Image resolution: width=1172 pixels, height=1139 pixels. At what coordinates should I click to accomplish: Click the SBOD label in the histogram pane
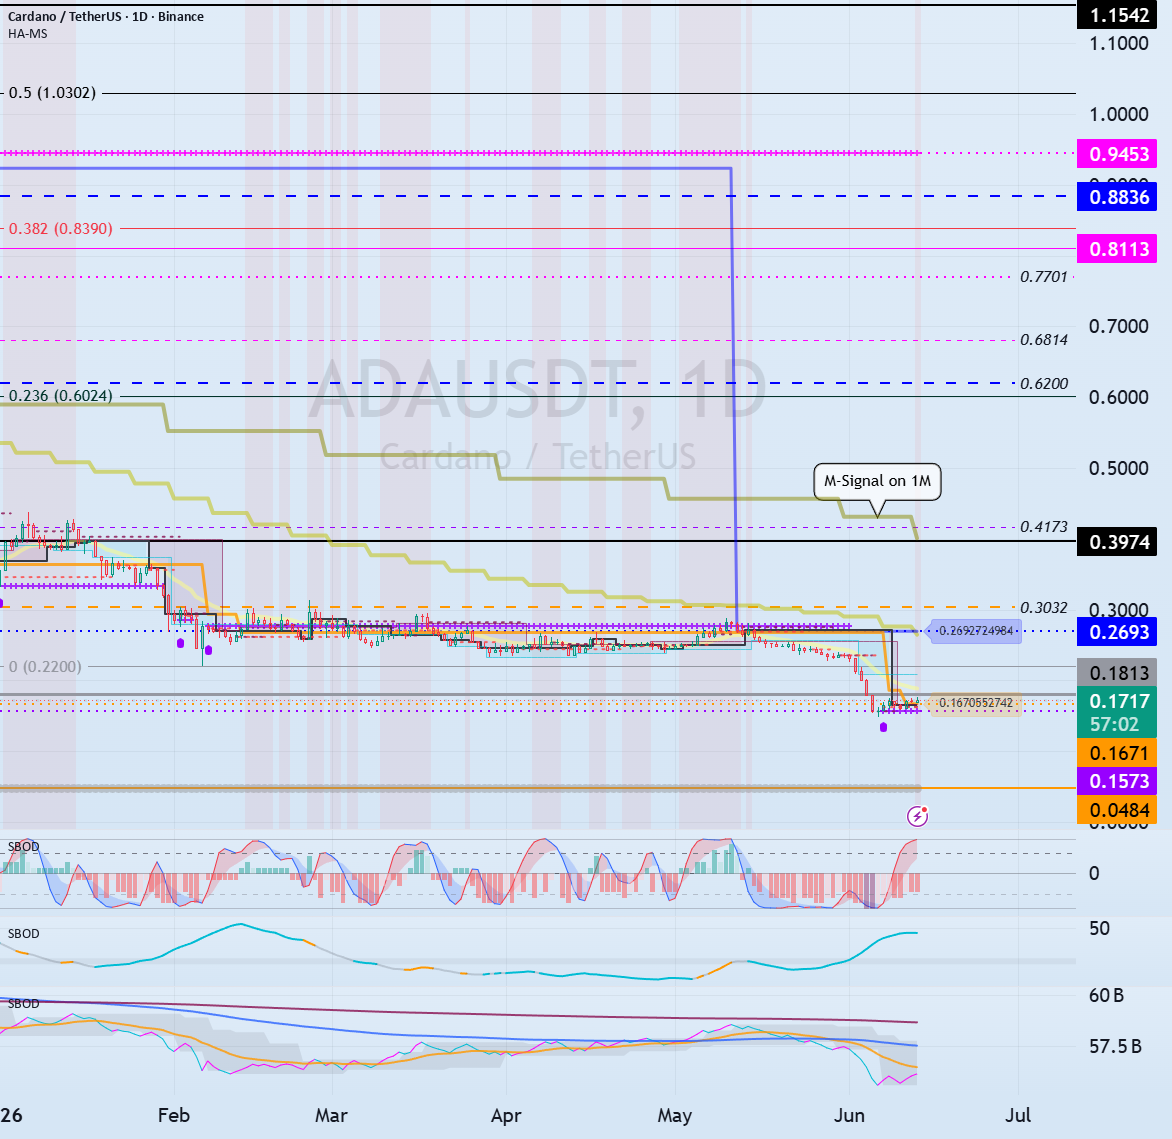(23, 847)
